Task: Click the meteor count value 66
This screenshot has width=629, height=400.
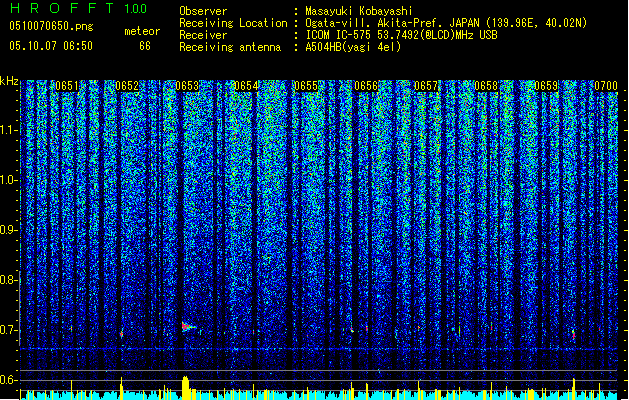Action: coord(145,46)
